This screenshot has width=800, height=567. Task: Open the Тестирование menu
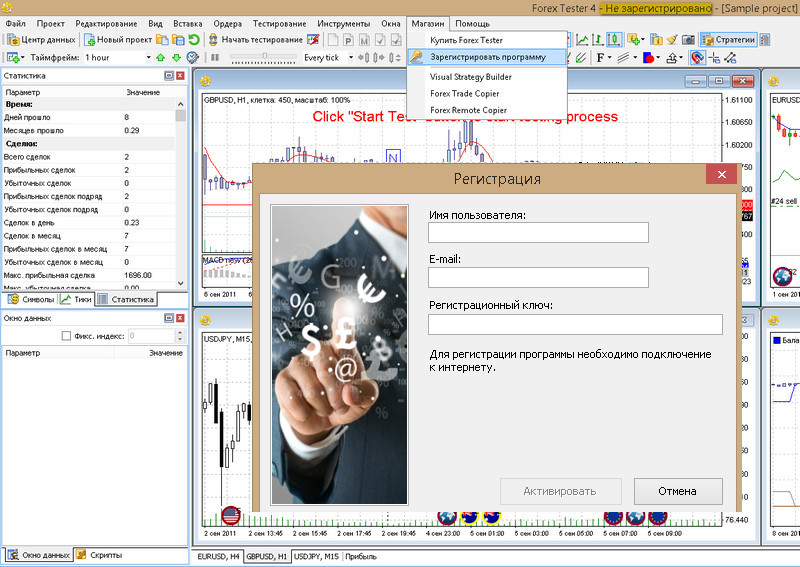tap(280, 23)
